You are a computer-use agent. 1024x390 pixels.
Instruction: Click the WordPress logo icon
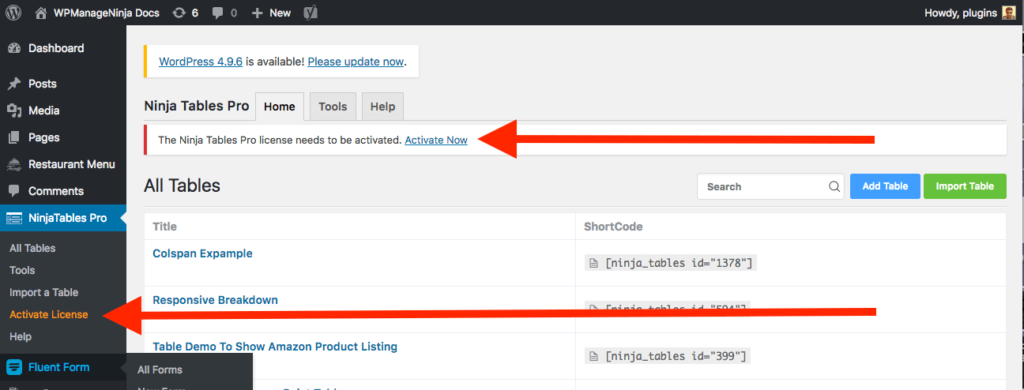(13, 12)
